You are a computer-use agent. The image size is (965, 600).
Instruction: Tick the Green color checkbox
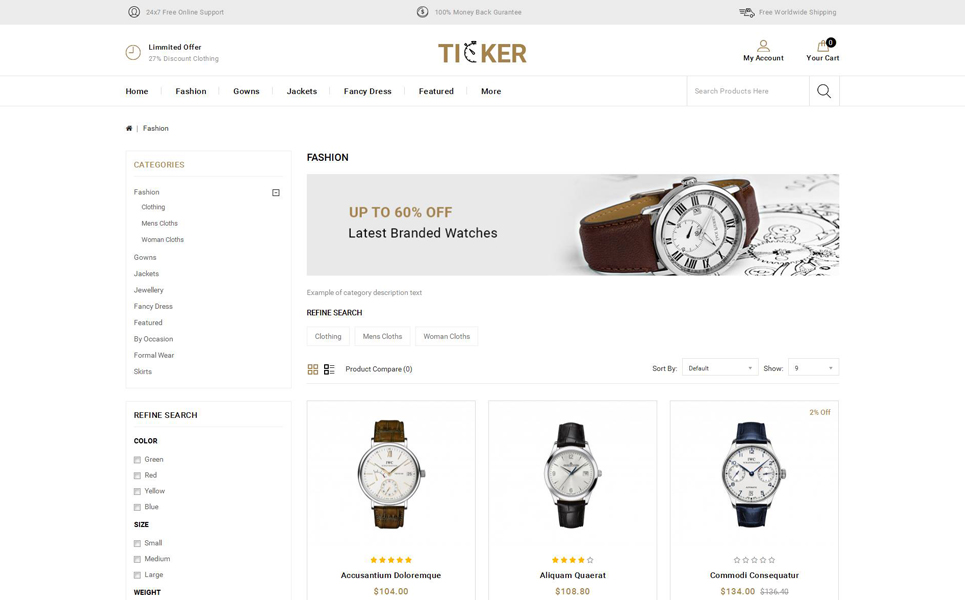(137, 460)
